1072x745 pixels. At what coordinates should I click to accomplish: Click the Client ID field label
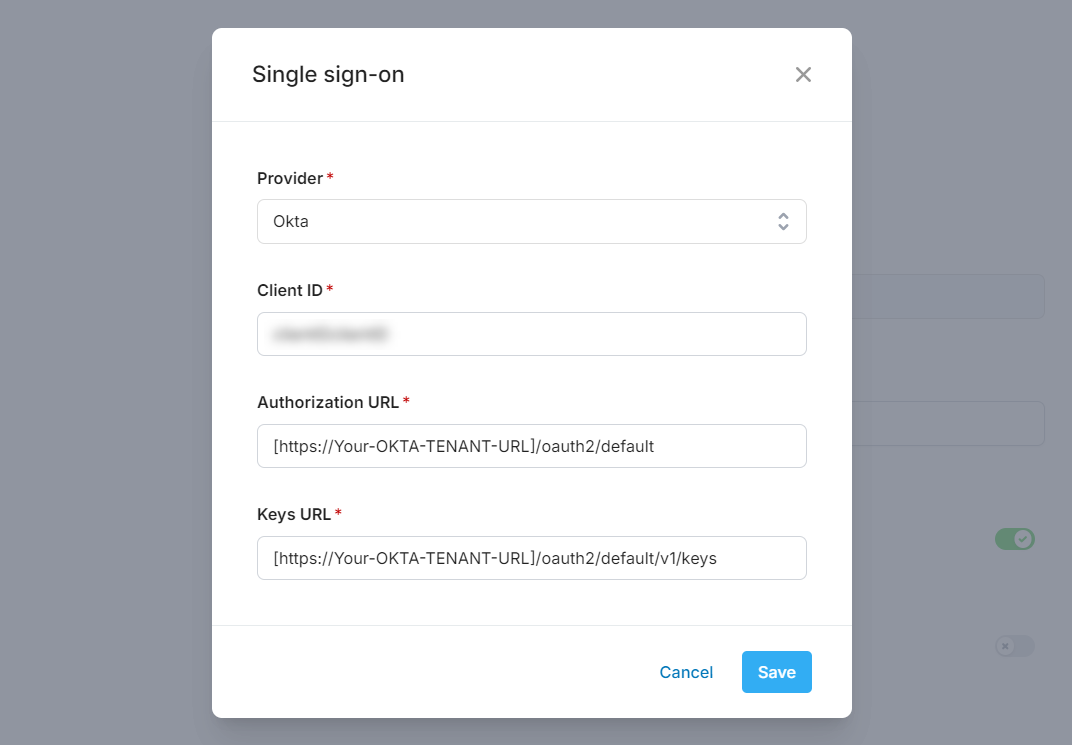point(290,291)
